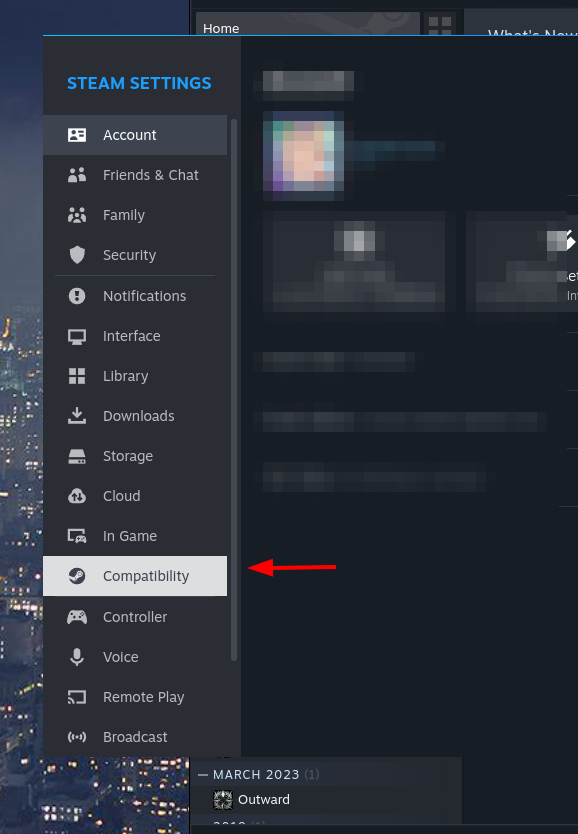Open the Library grid icon
The width and height of the screenshot is (578, 834).
tap(77, 376)
